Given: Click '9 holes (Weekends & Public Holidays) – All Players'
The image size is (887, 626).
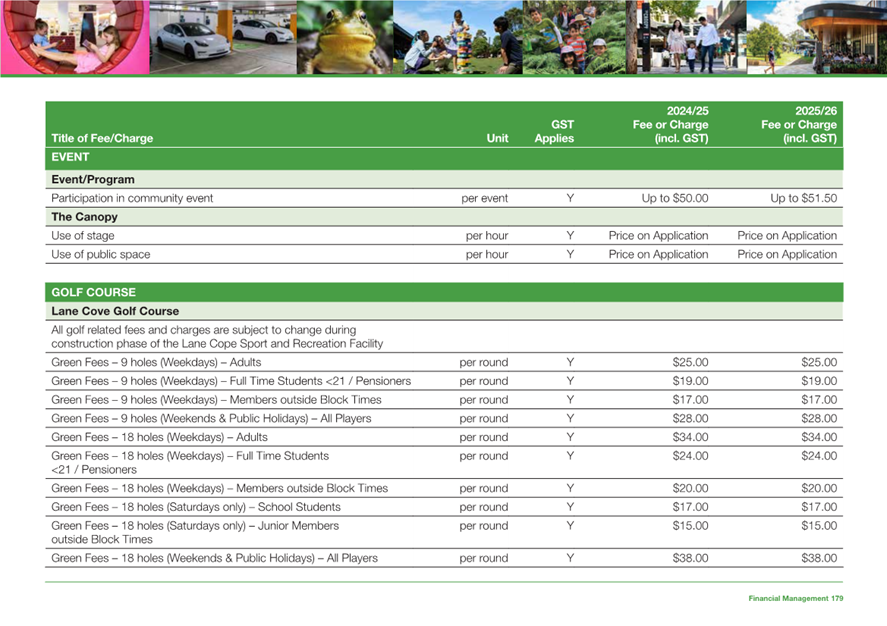Looking at the screenshot, I should click(211, 418).
